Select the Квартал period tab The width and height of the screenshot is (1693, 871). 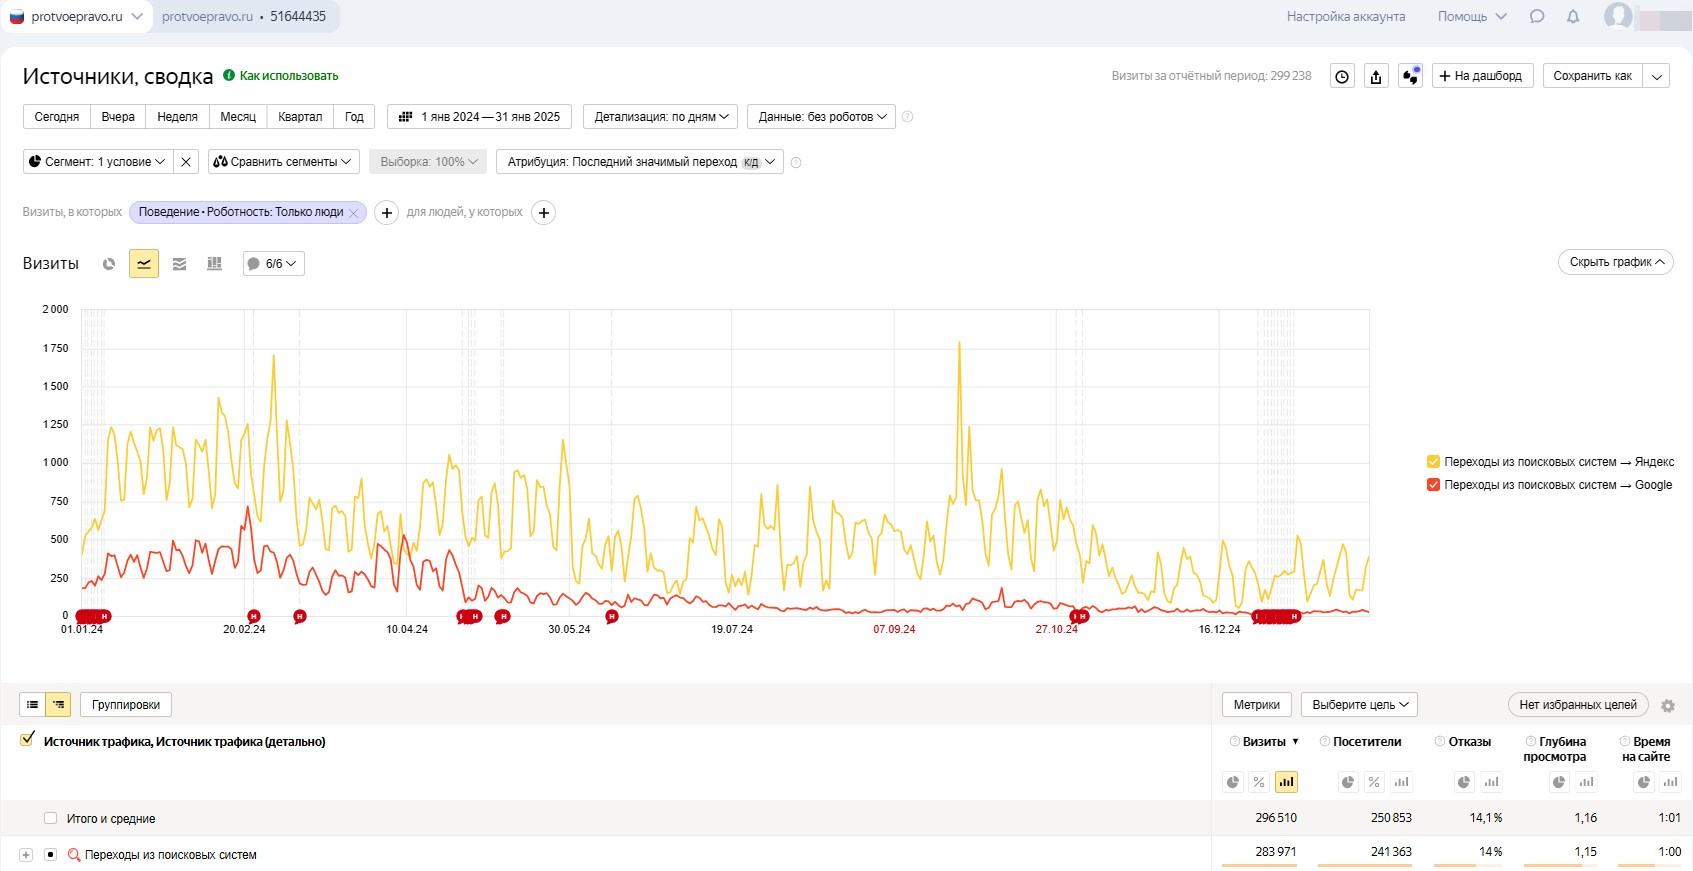(x=300, y=117)
